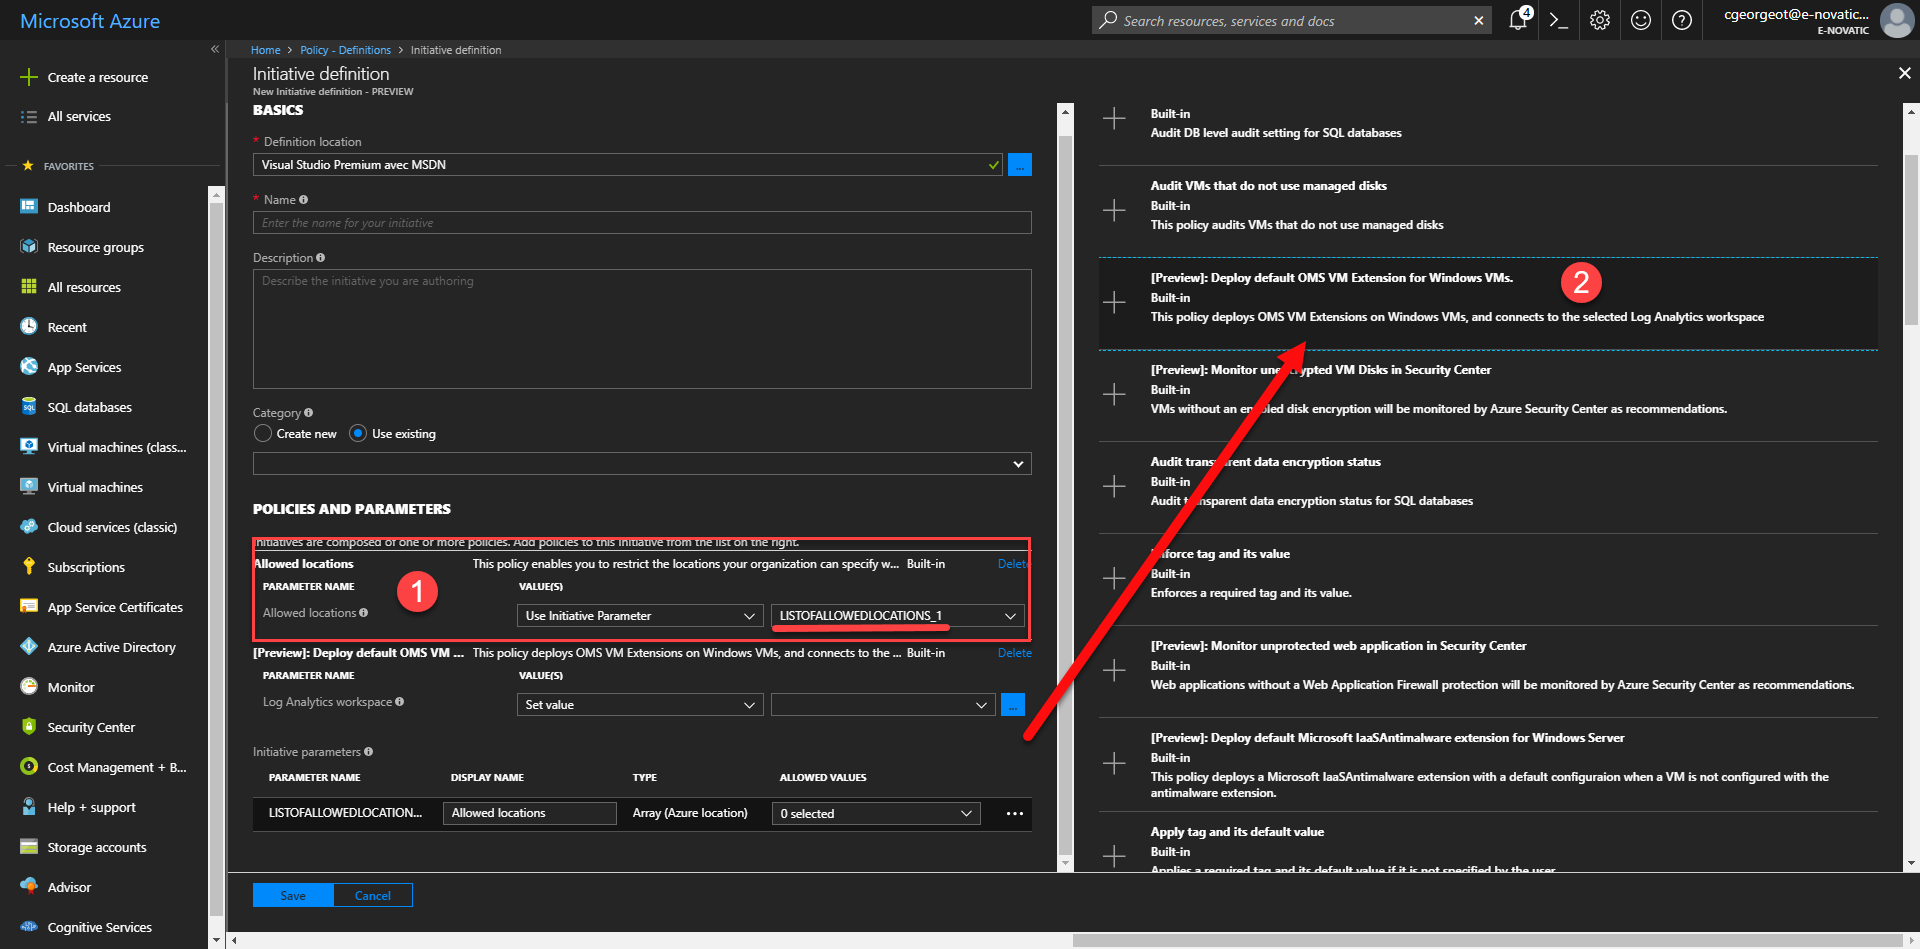Add Deploy default OMS VM Extension policy
Image resolution: width=1920 pixels, height=949 pixels.
tap(1114, 303)
